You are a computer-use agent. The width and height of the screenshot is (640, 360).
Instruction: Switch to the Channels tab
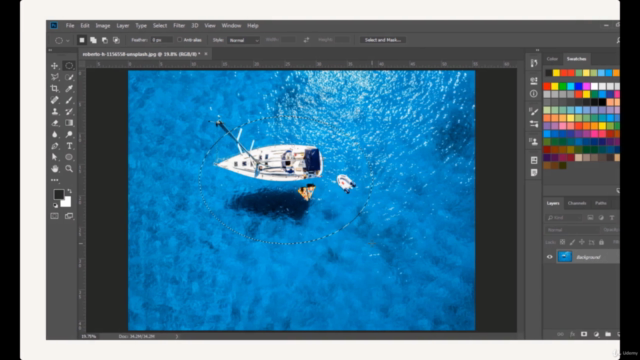coord(577,203)
